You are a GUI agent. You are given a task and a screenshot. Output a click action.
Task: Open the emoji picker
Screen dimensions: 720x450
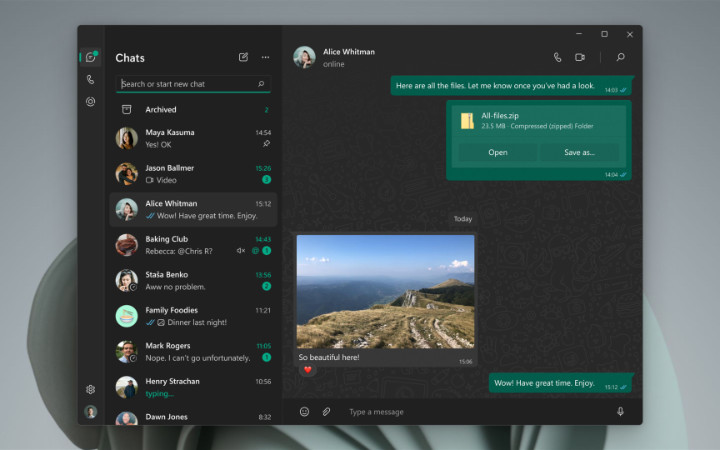[x=304, y=412]
